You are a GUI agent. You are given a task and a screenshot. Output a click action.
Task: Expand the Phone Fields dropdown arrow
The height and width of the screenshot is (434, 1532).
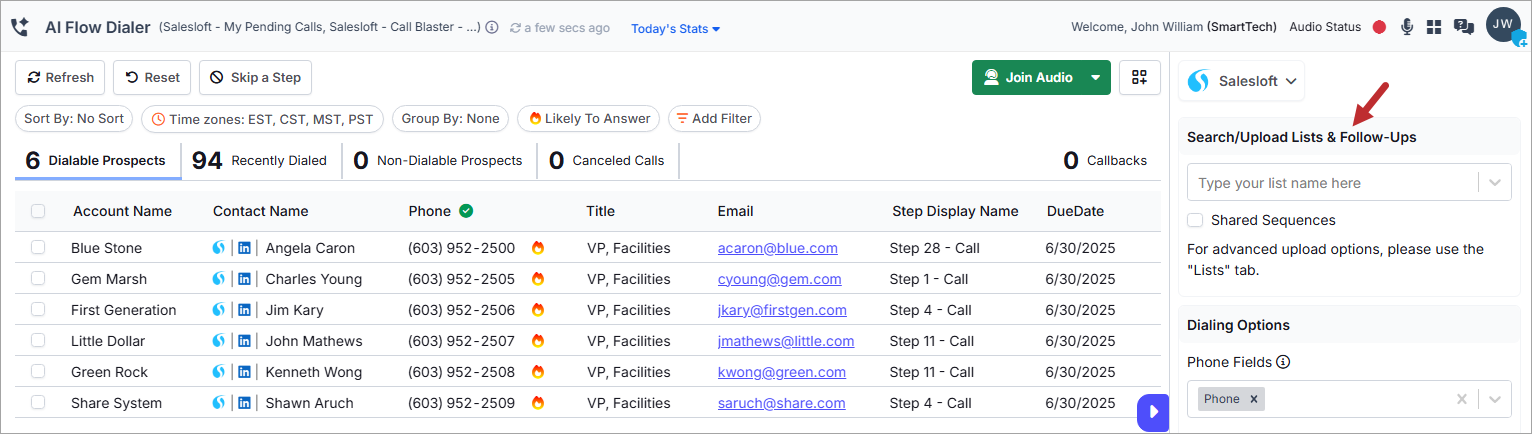click(1495, 399)
